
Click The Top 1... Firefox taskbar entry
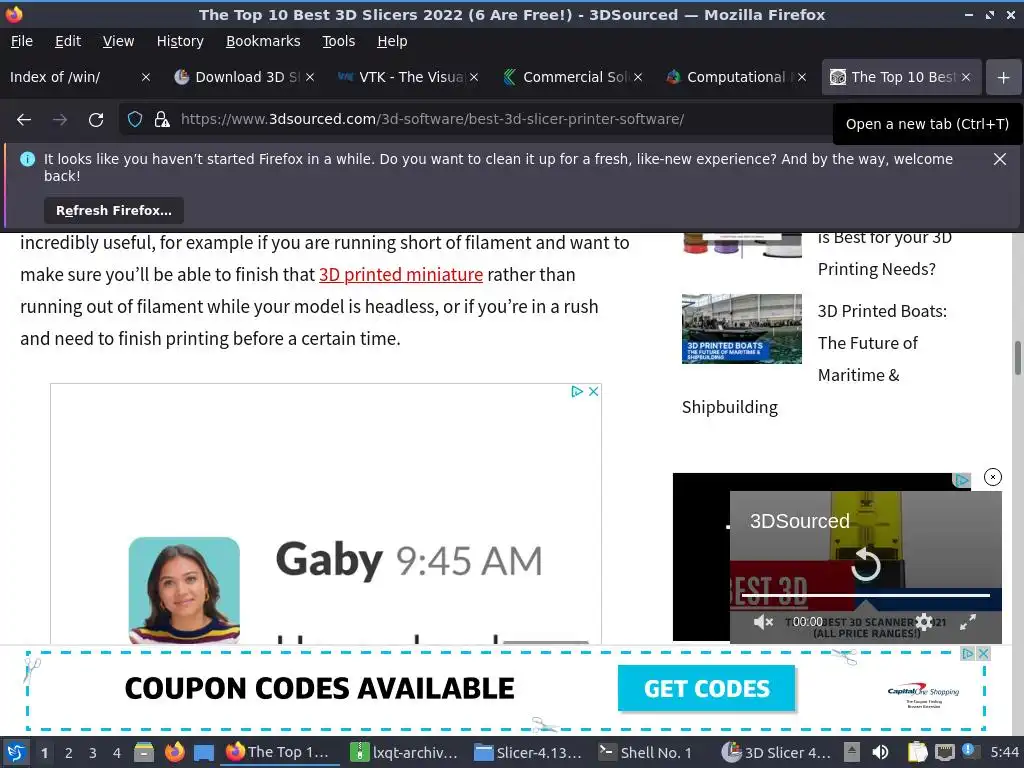point(280,752)
